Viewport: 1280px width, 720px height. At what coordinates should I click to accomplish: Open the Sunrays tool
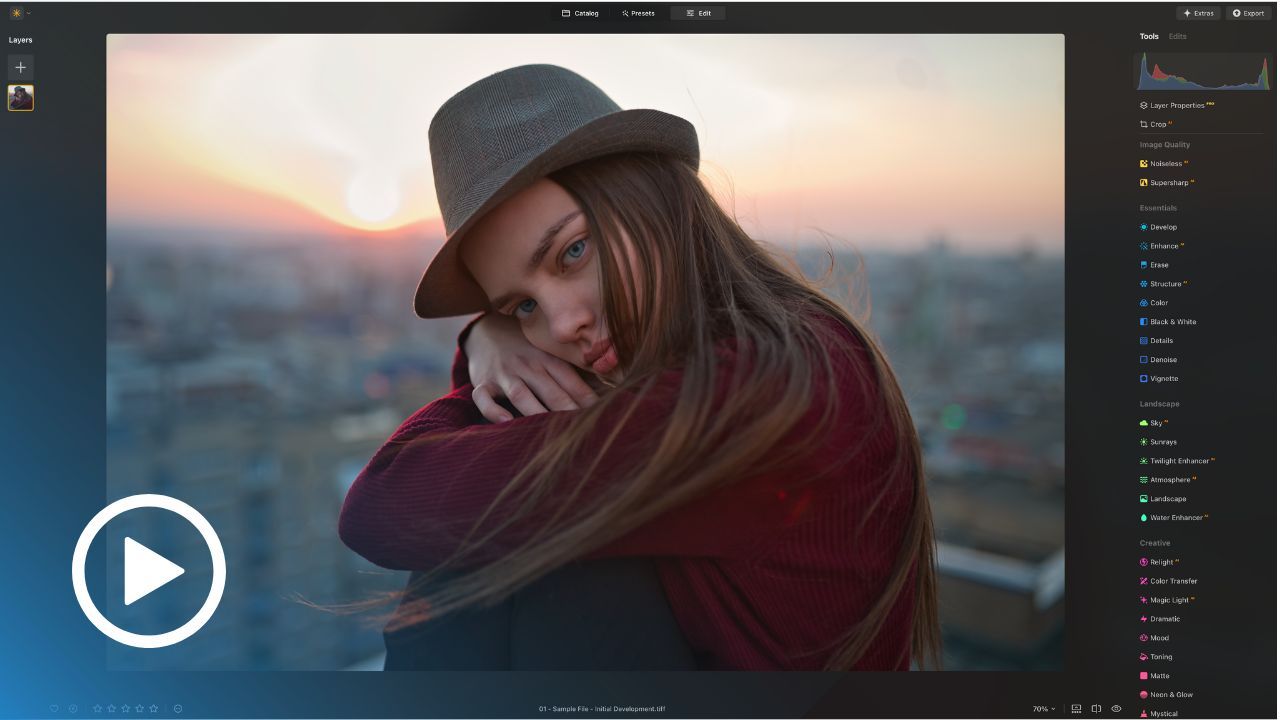click(1163, 442)
